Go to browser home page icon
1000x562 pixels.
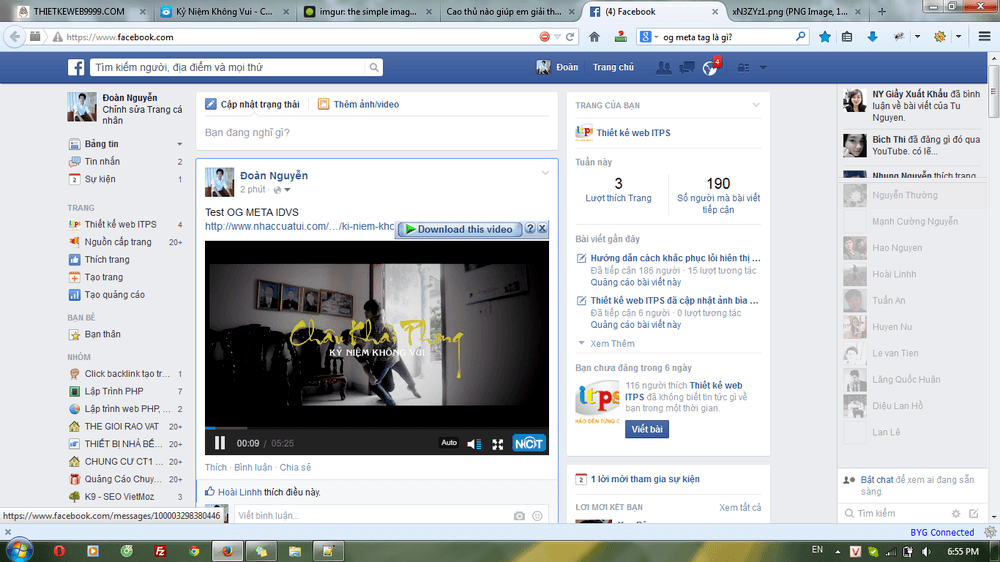(x=594, y=37)
